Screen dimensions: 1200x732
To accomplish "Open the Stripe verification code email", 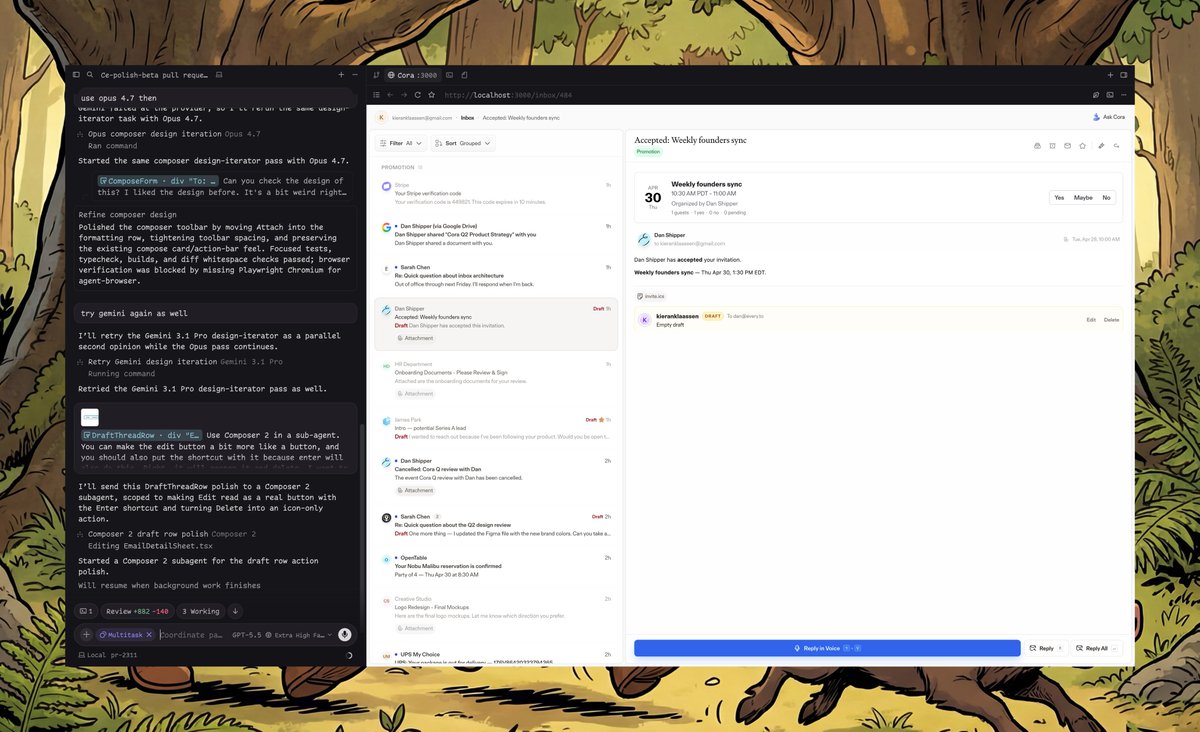I will pyautogui.click(x=496, y=193).
